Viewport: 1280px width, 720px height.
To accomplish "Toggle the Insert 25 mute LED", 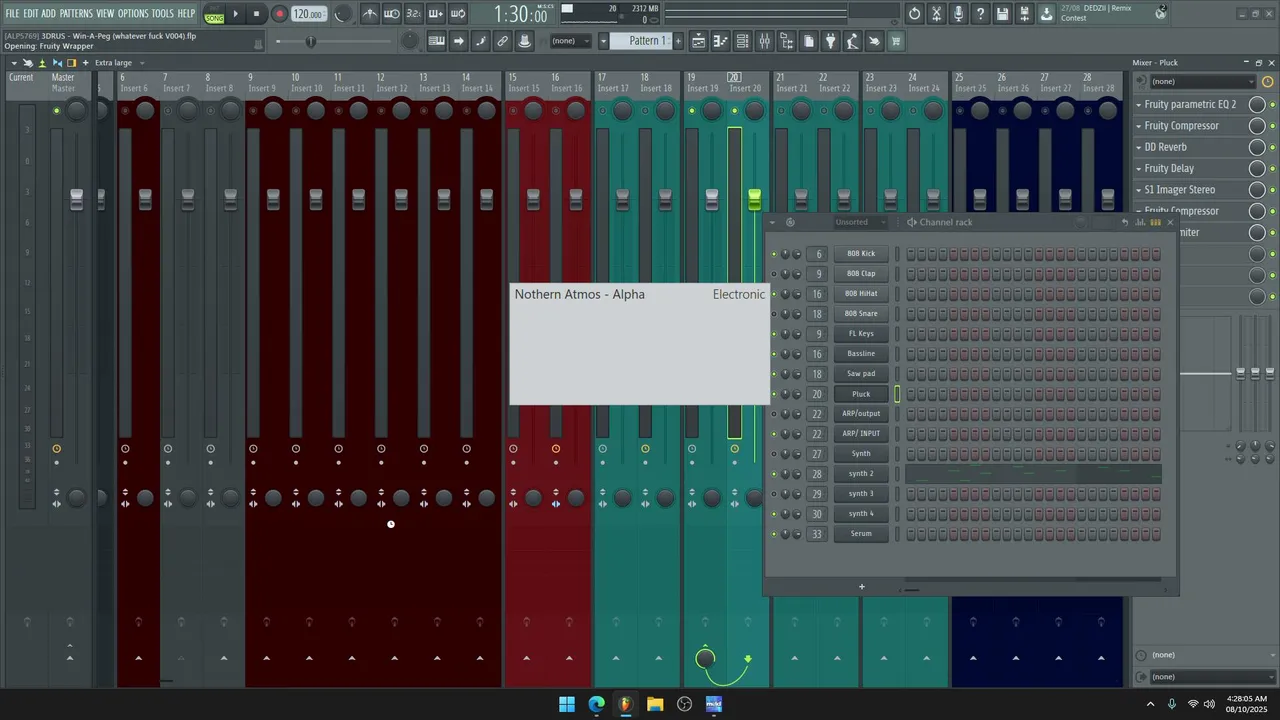I will pyautogui.click(x=959, y=111).
